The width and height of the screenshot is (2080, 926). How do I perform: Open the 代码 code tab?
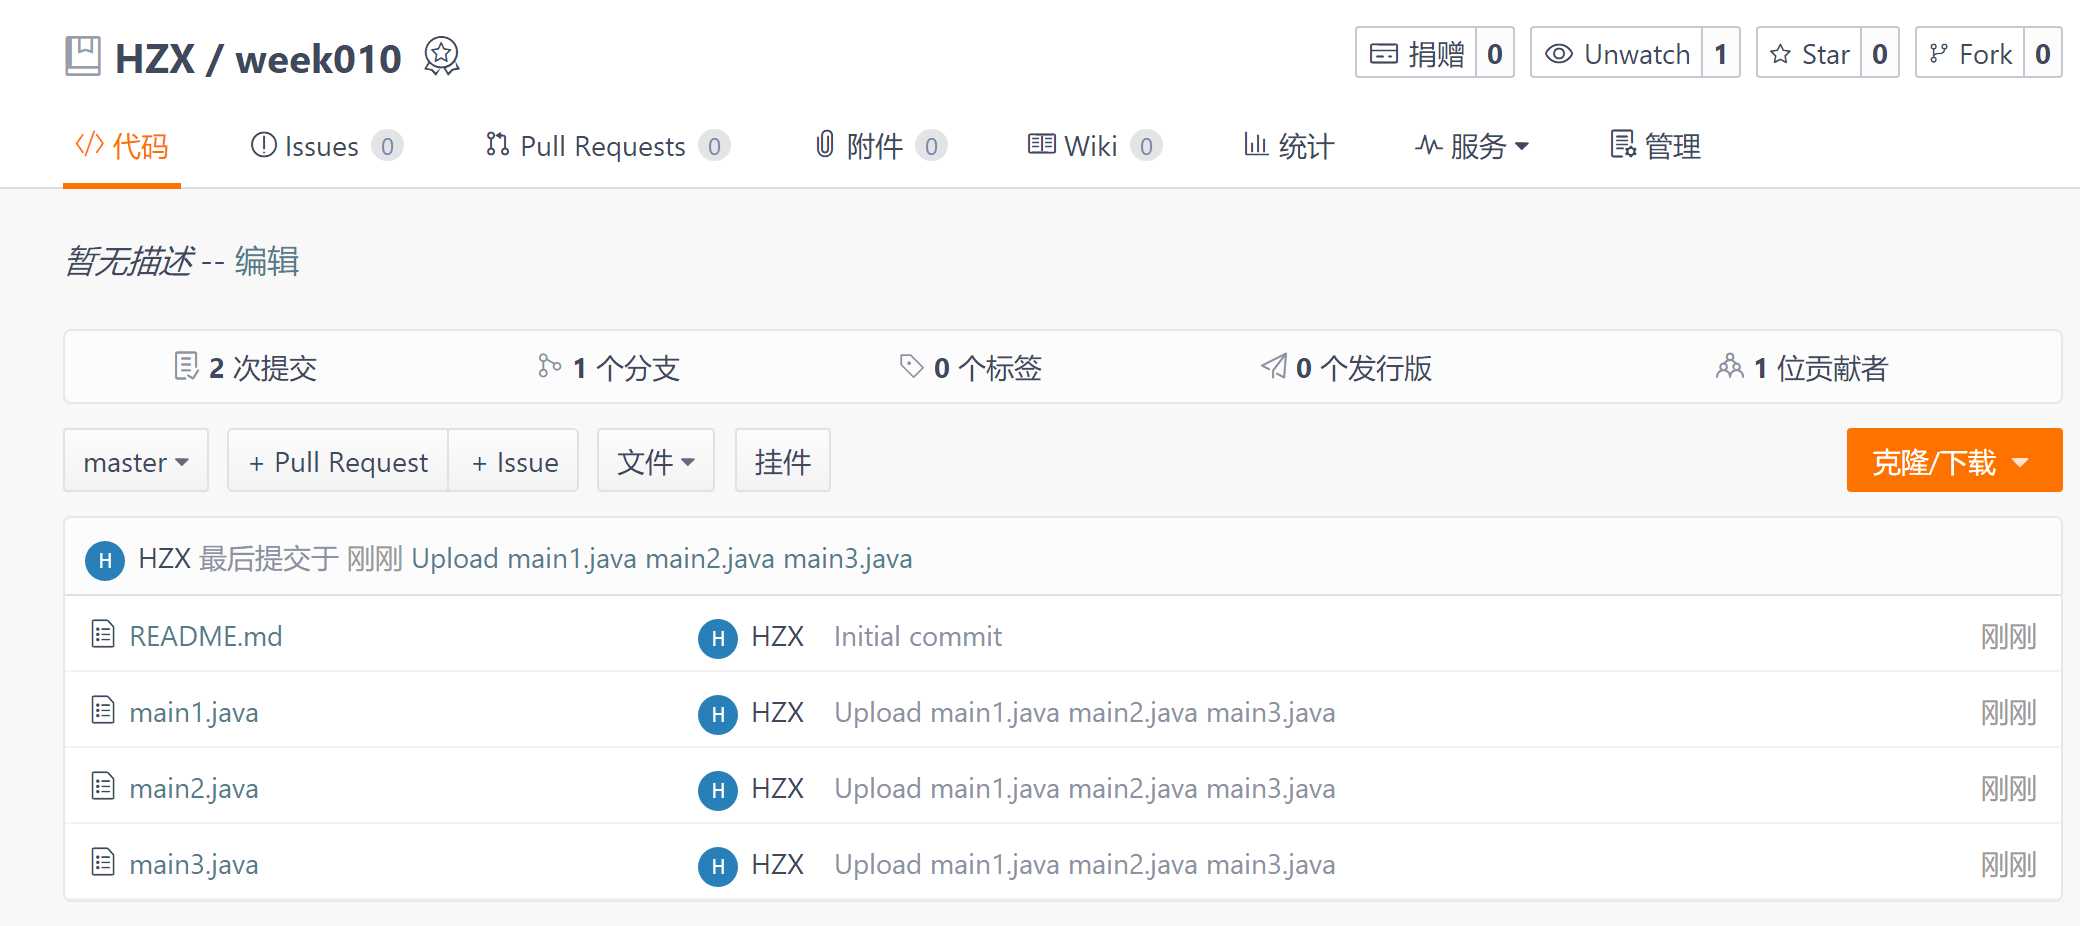(122, 146)
